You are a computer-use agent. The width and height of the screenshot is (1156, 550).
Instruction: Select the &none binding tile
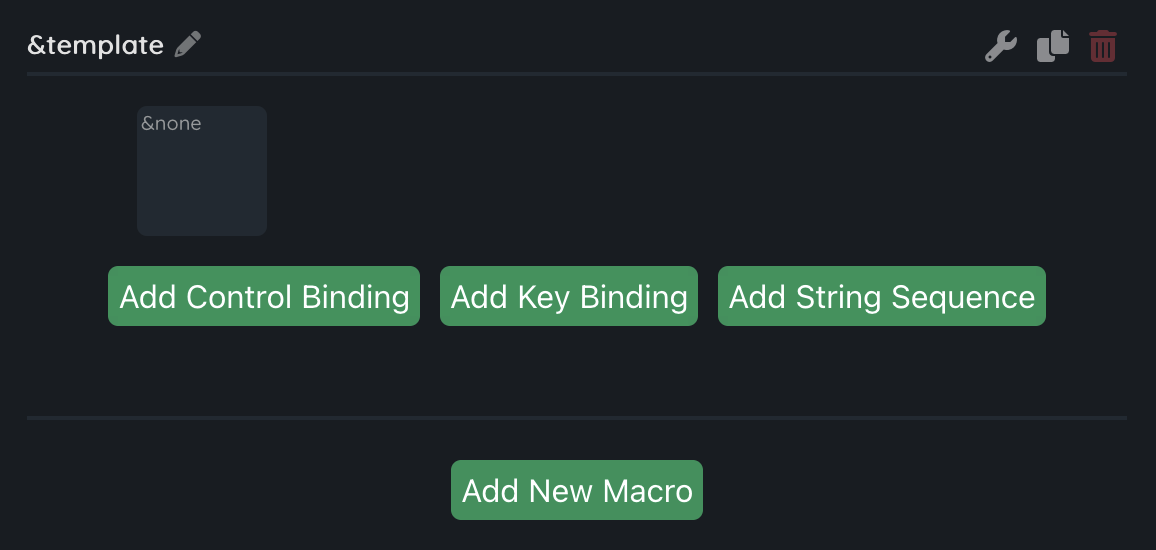tap(202, 171)
